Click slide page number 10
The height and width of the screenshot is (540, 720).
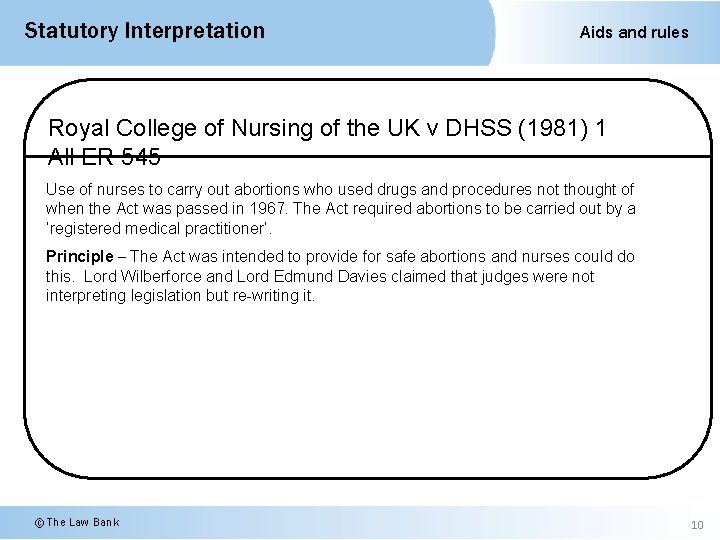pos(697,525)
